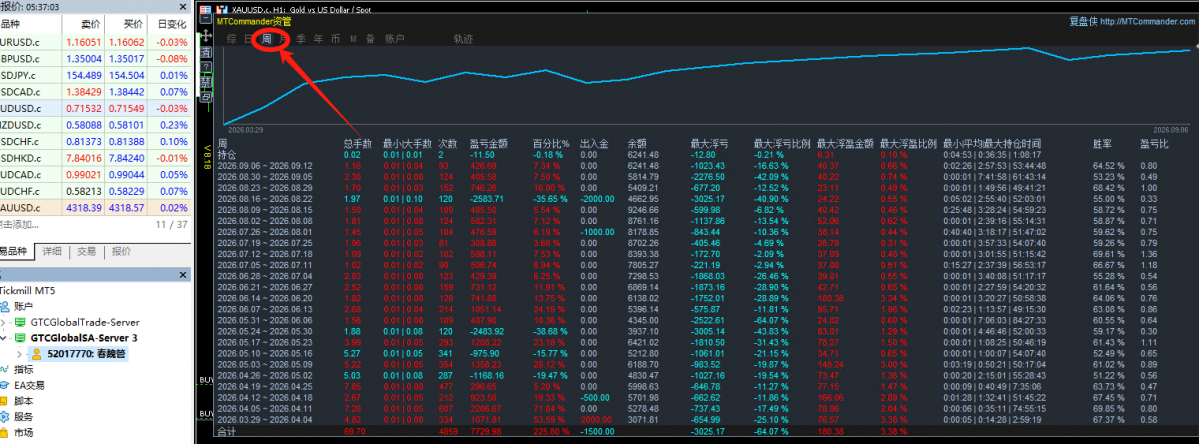Click the 指标 indicators icon
1199x444 pixels.
pos(5,369)
